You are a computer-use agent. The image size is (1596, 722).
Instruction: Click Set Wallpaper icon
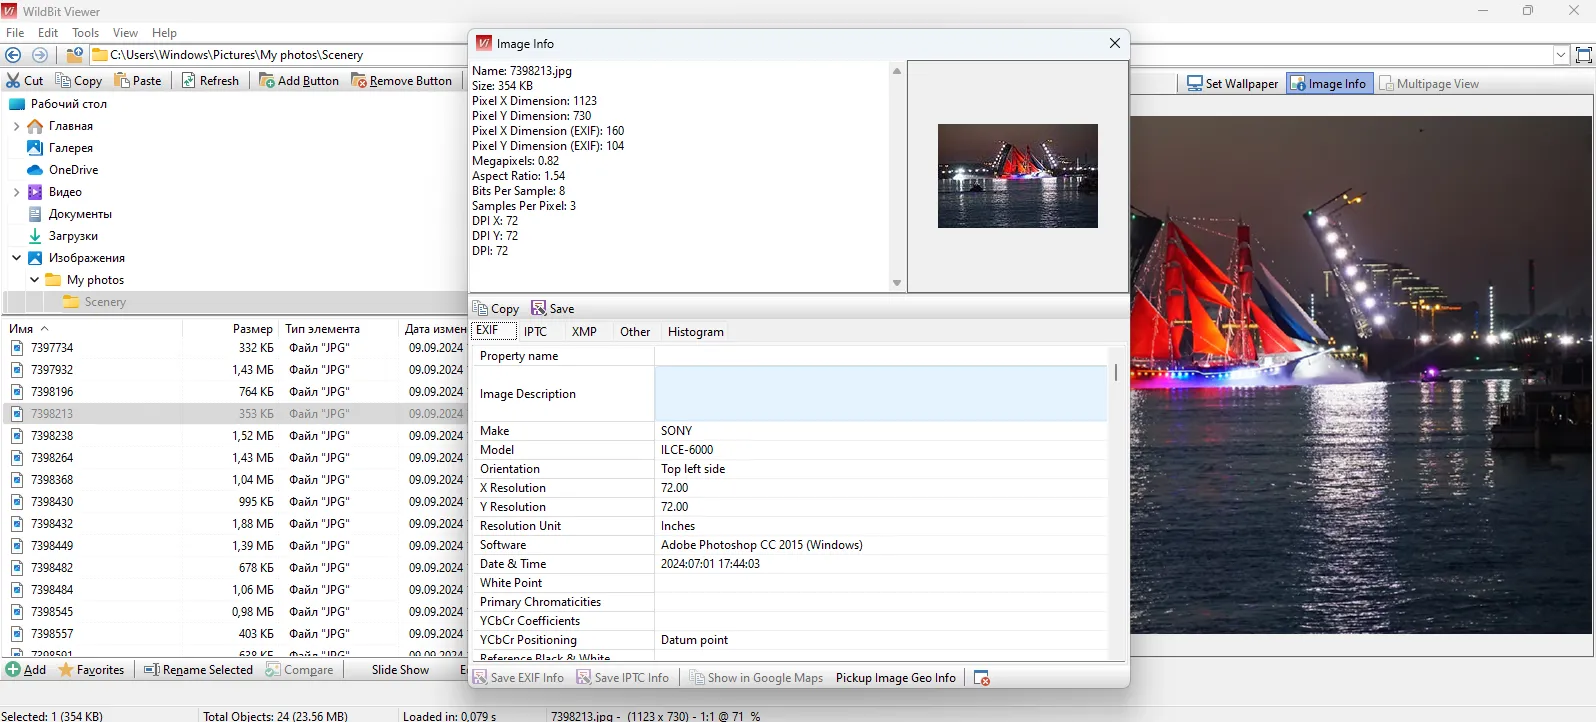coord(1194,84)
